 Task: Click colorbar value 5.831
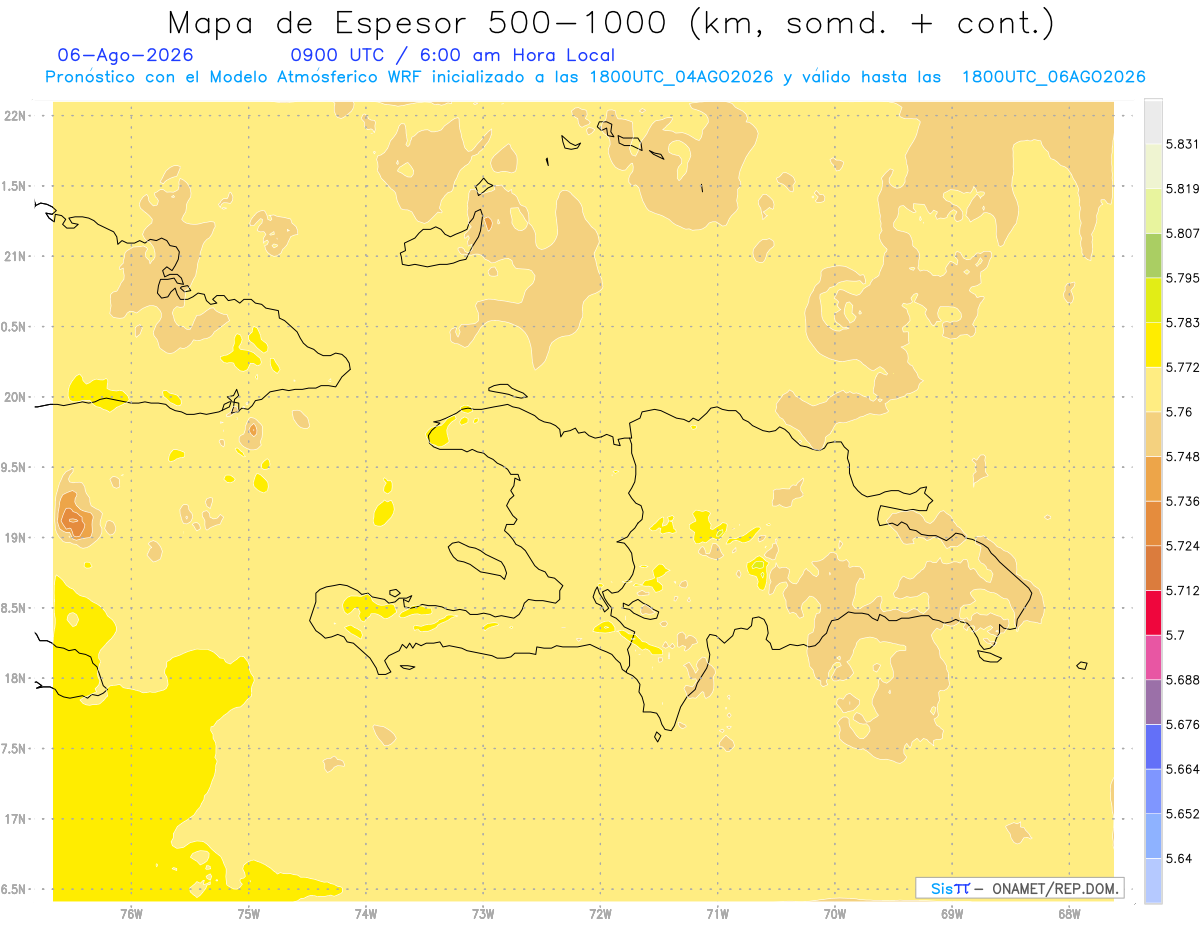coord(1182,144)
